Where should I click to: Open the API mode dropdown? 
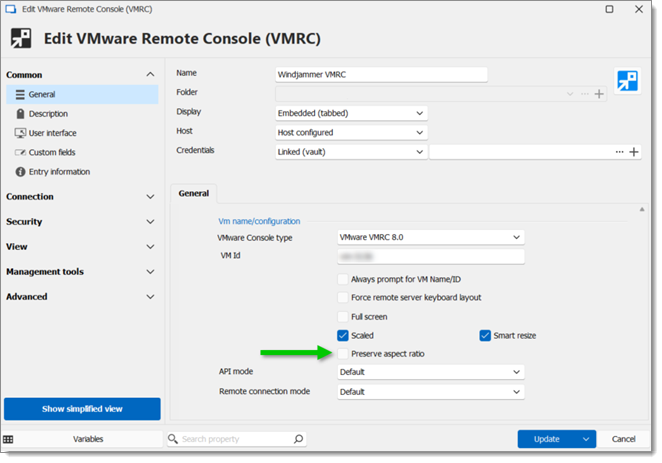click(x=431, y=372)
